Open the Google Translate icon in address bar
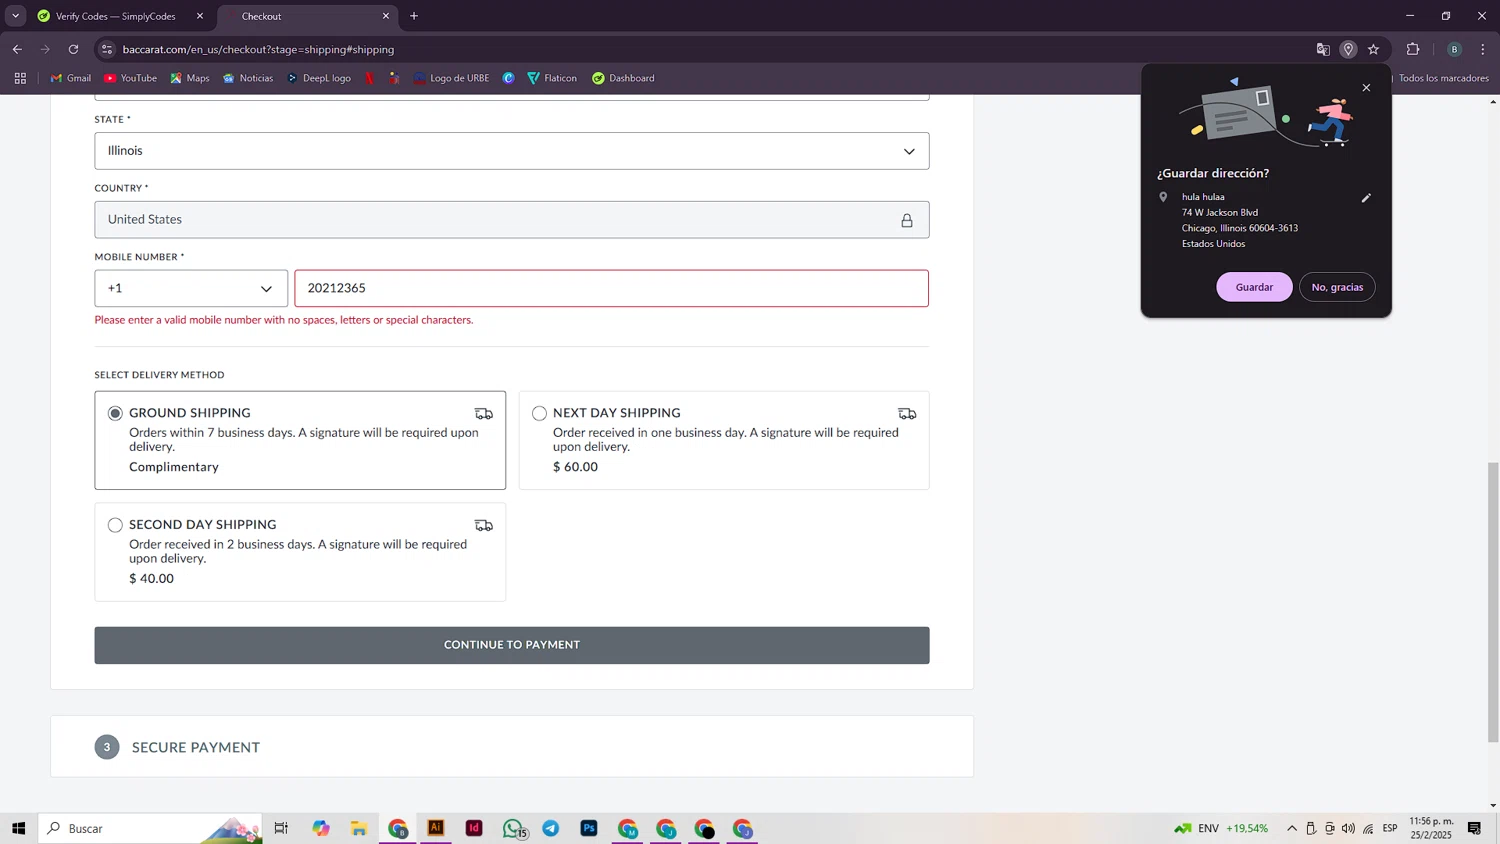 (x=1323, y=49)
